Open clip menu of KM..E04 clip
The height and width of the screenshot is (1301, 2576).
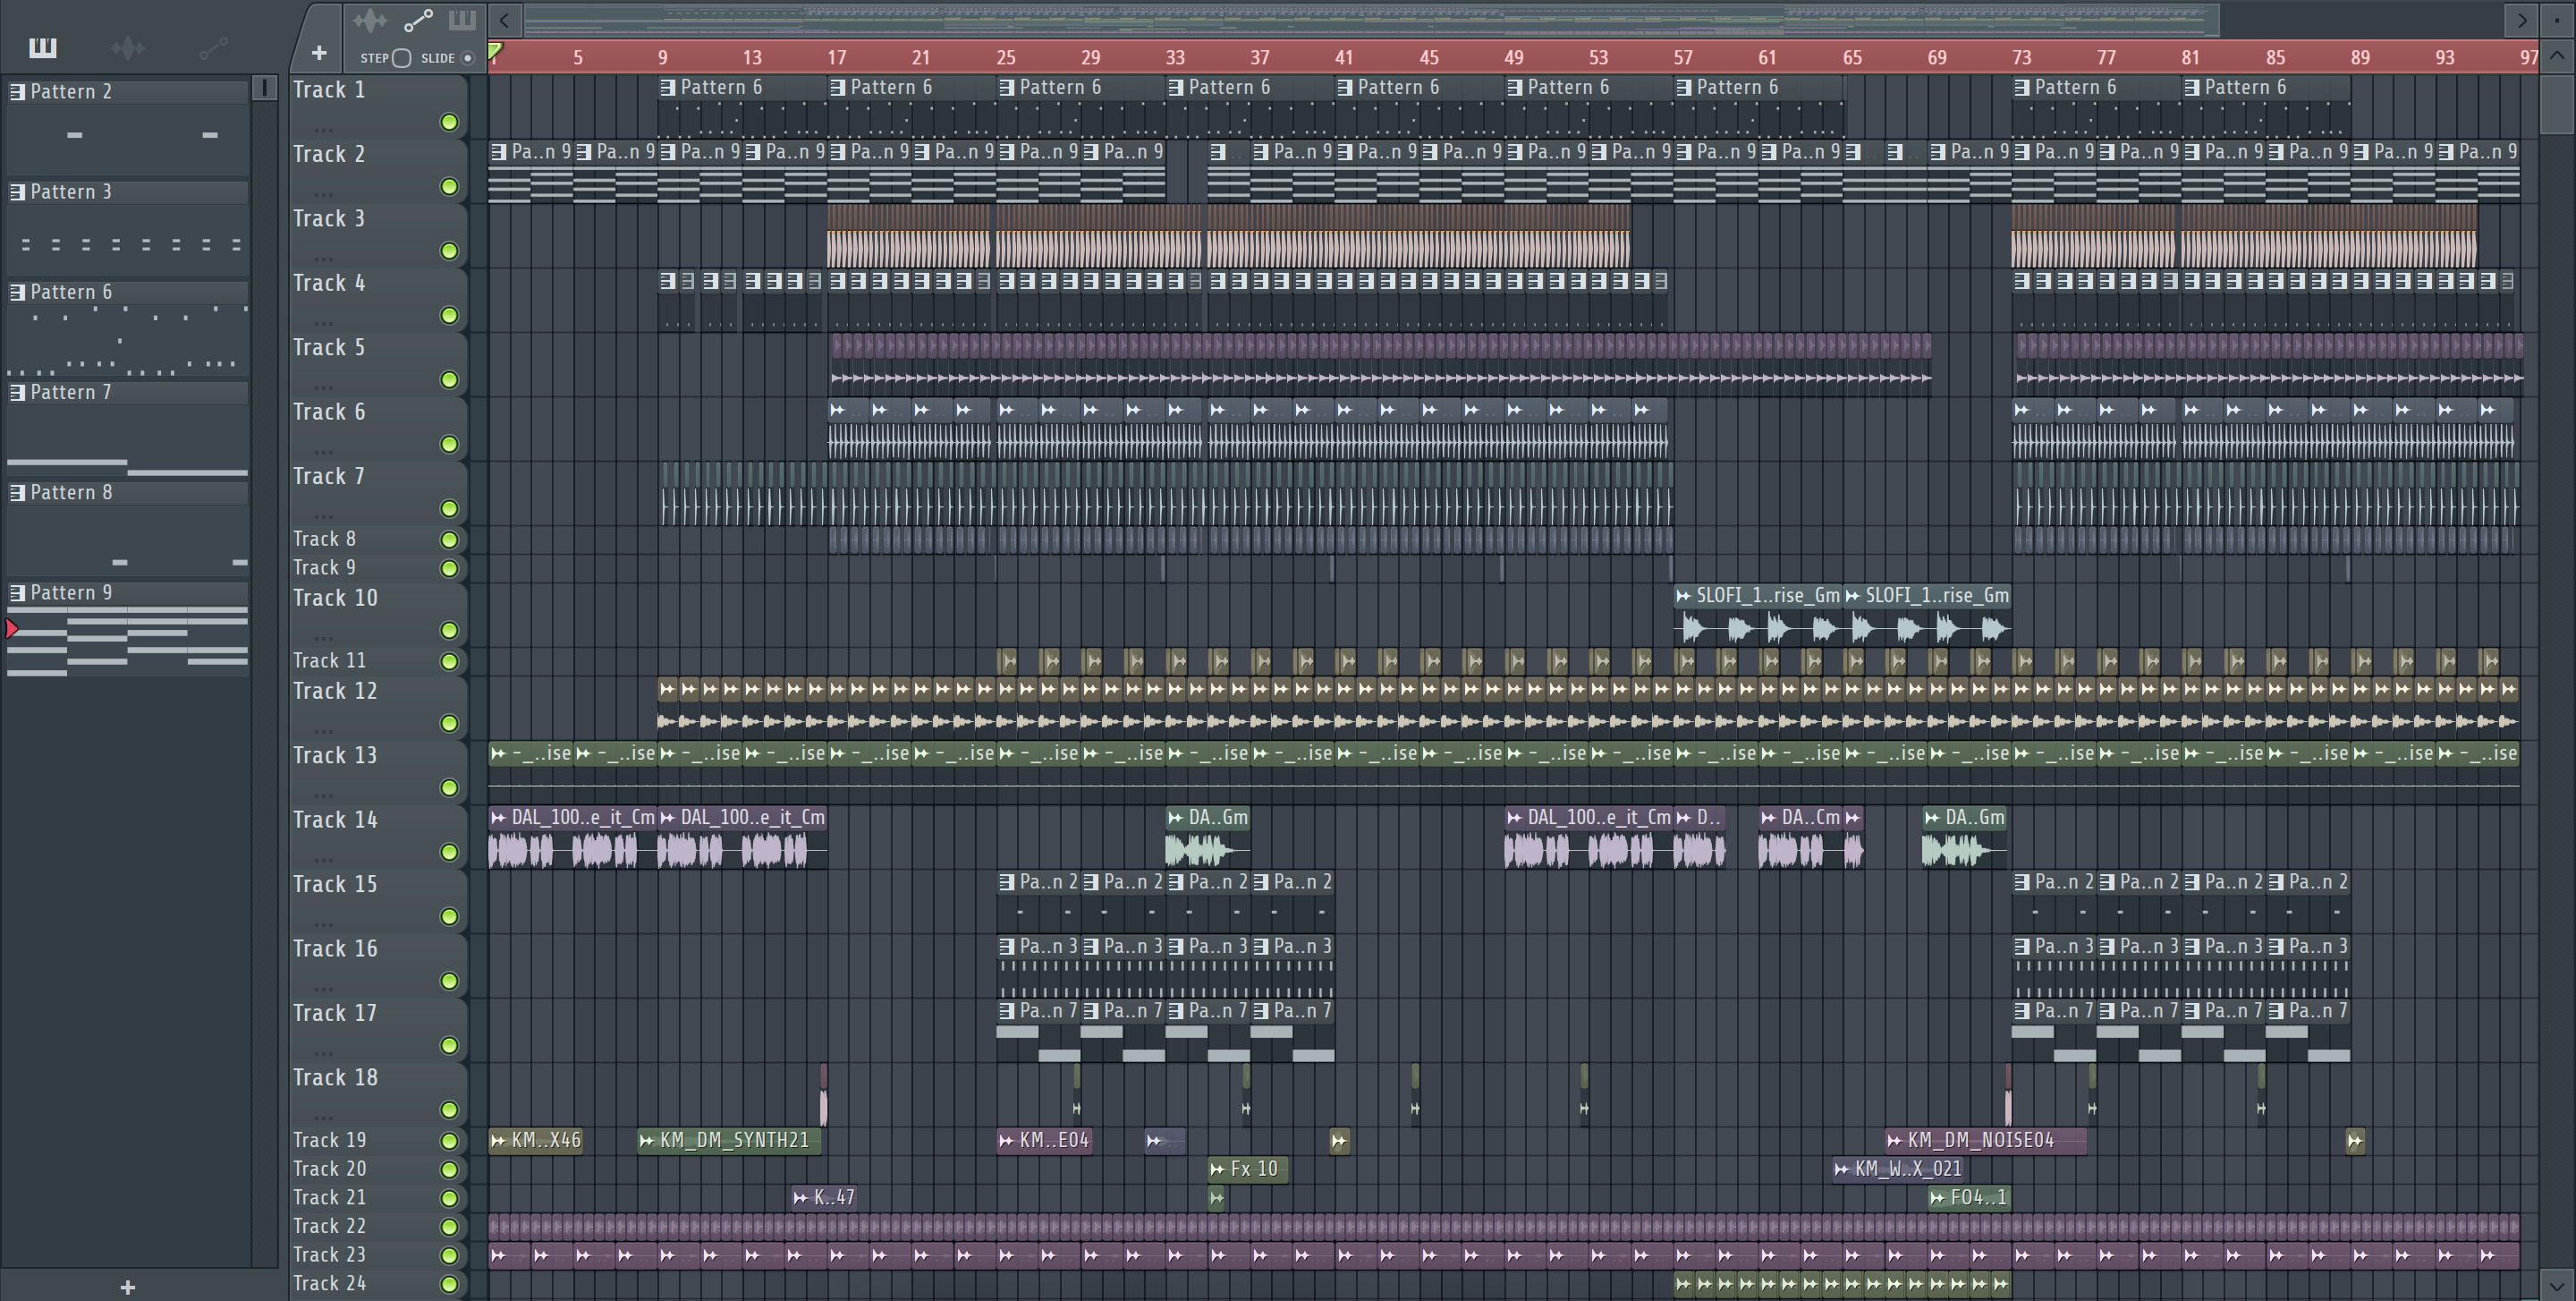pyautogui.click(x=1006, y=1141)
